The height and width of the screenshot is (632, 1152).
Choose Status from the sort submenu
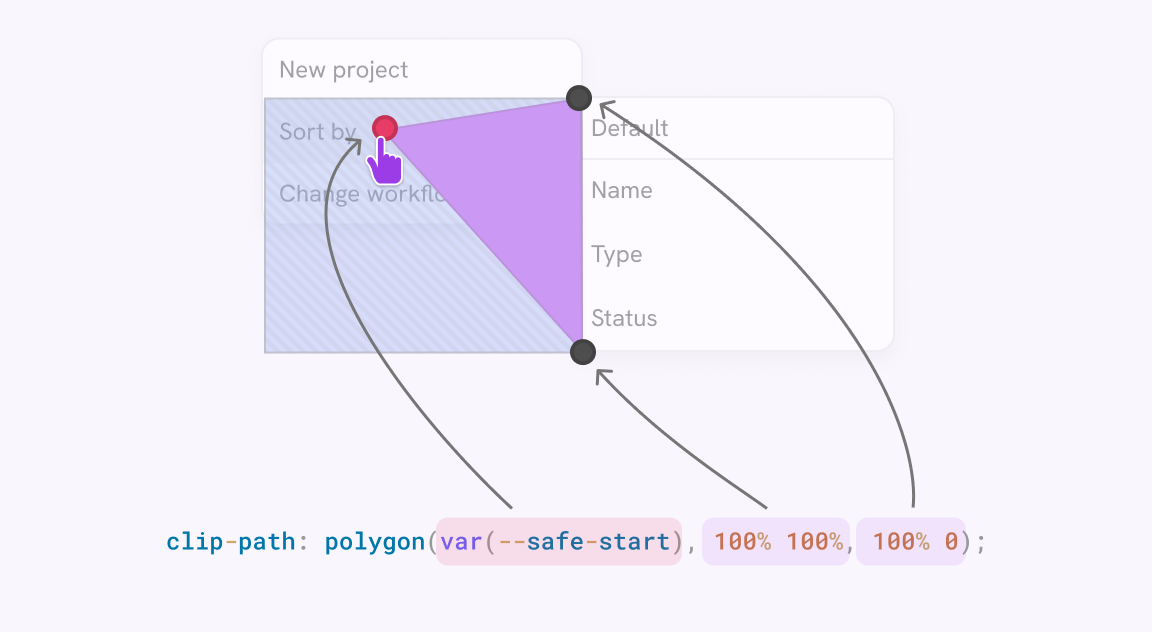pos(624,319)
